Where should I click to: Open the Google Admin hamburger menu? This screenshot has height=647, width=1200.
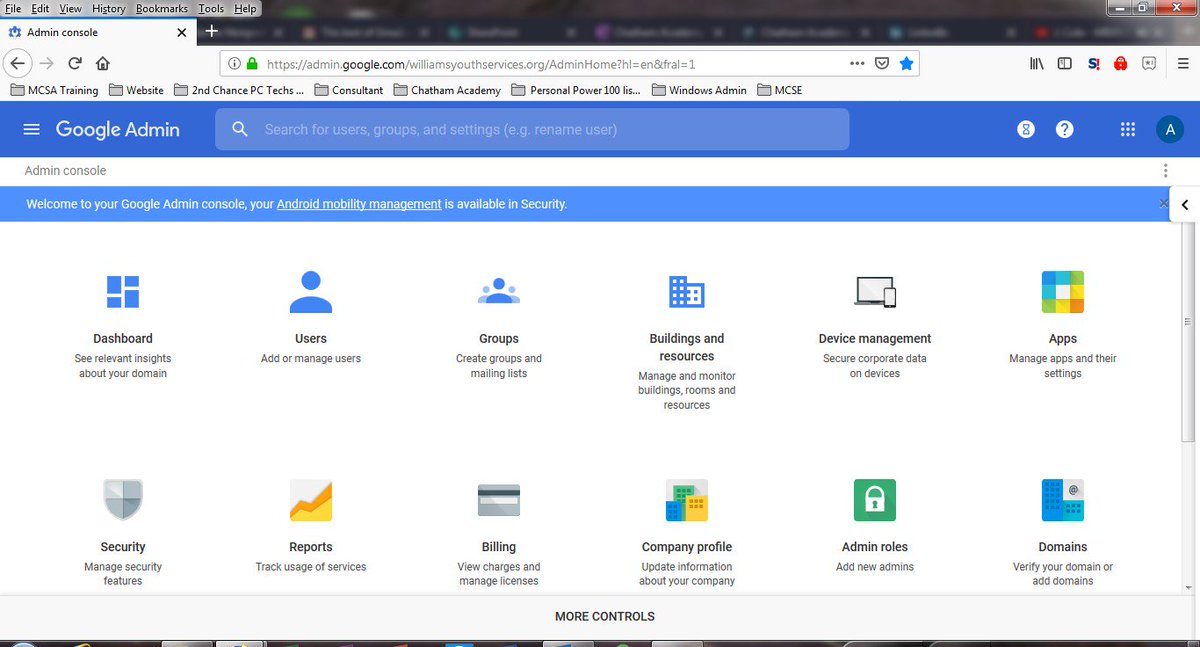pos(32,129)
